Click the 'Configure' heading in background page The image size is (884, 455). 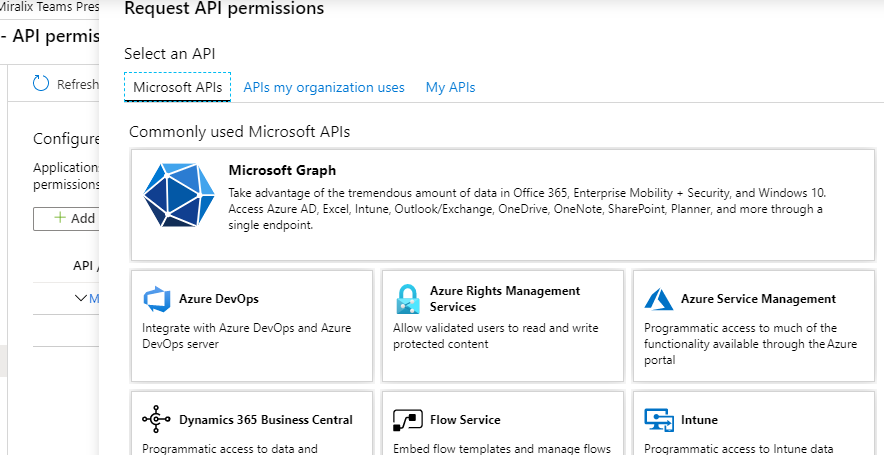(66, 139)
